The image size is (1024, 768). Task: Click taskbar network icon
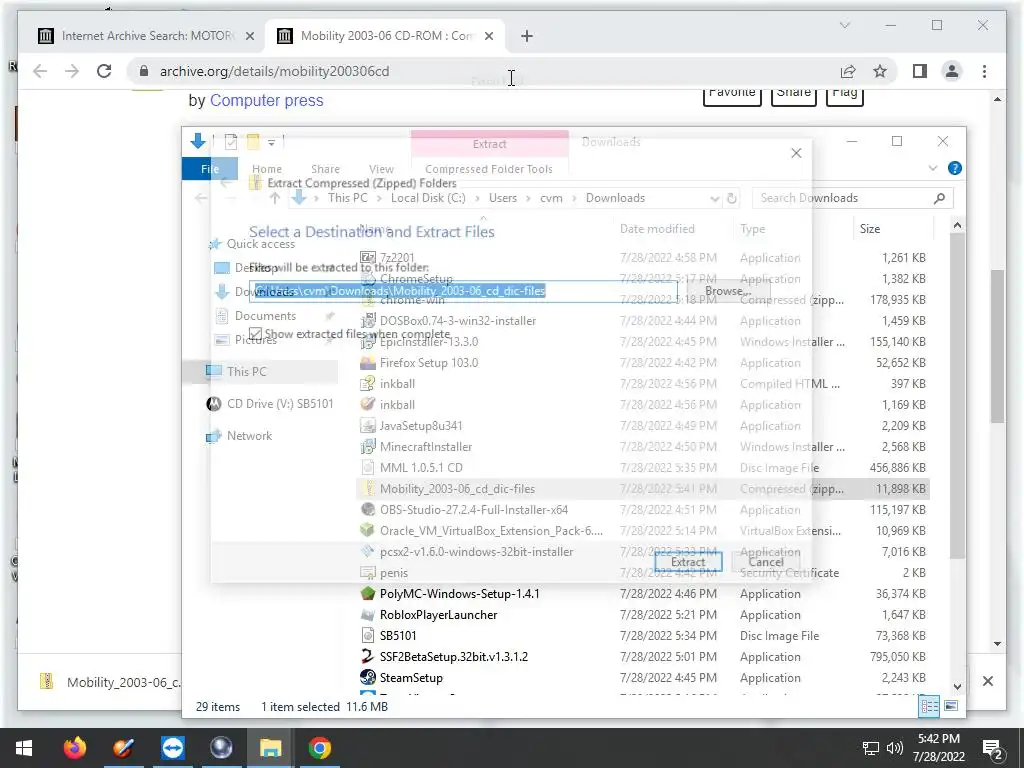[871, 748]
